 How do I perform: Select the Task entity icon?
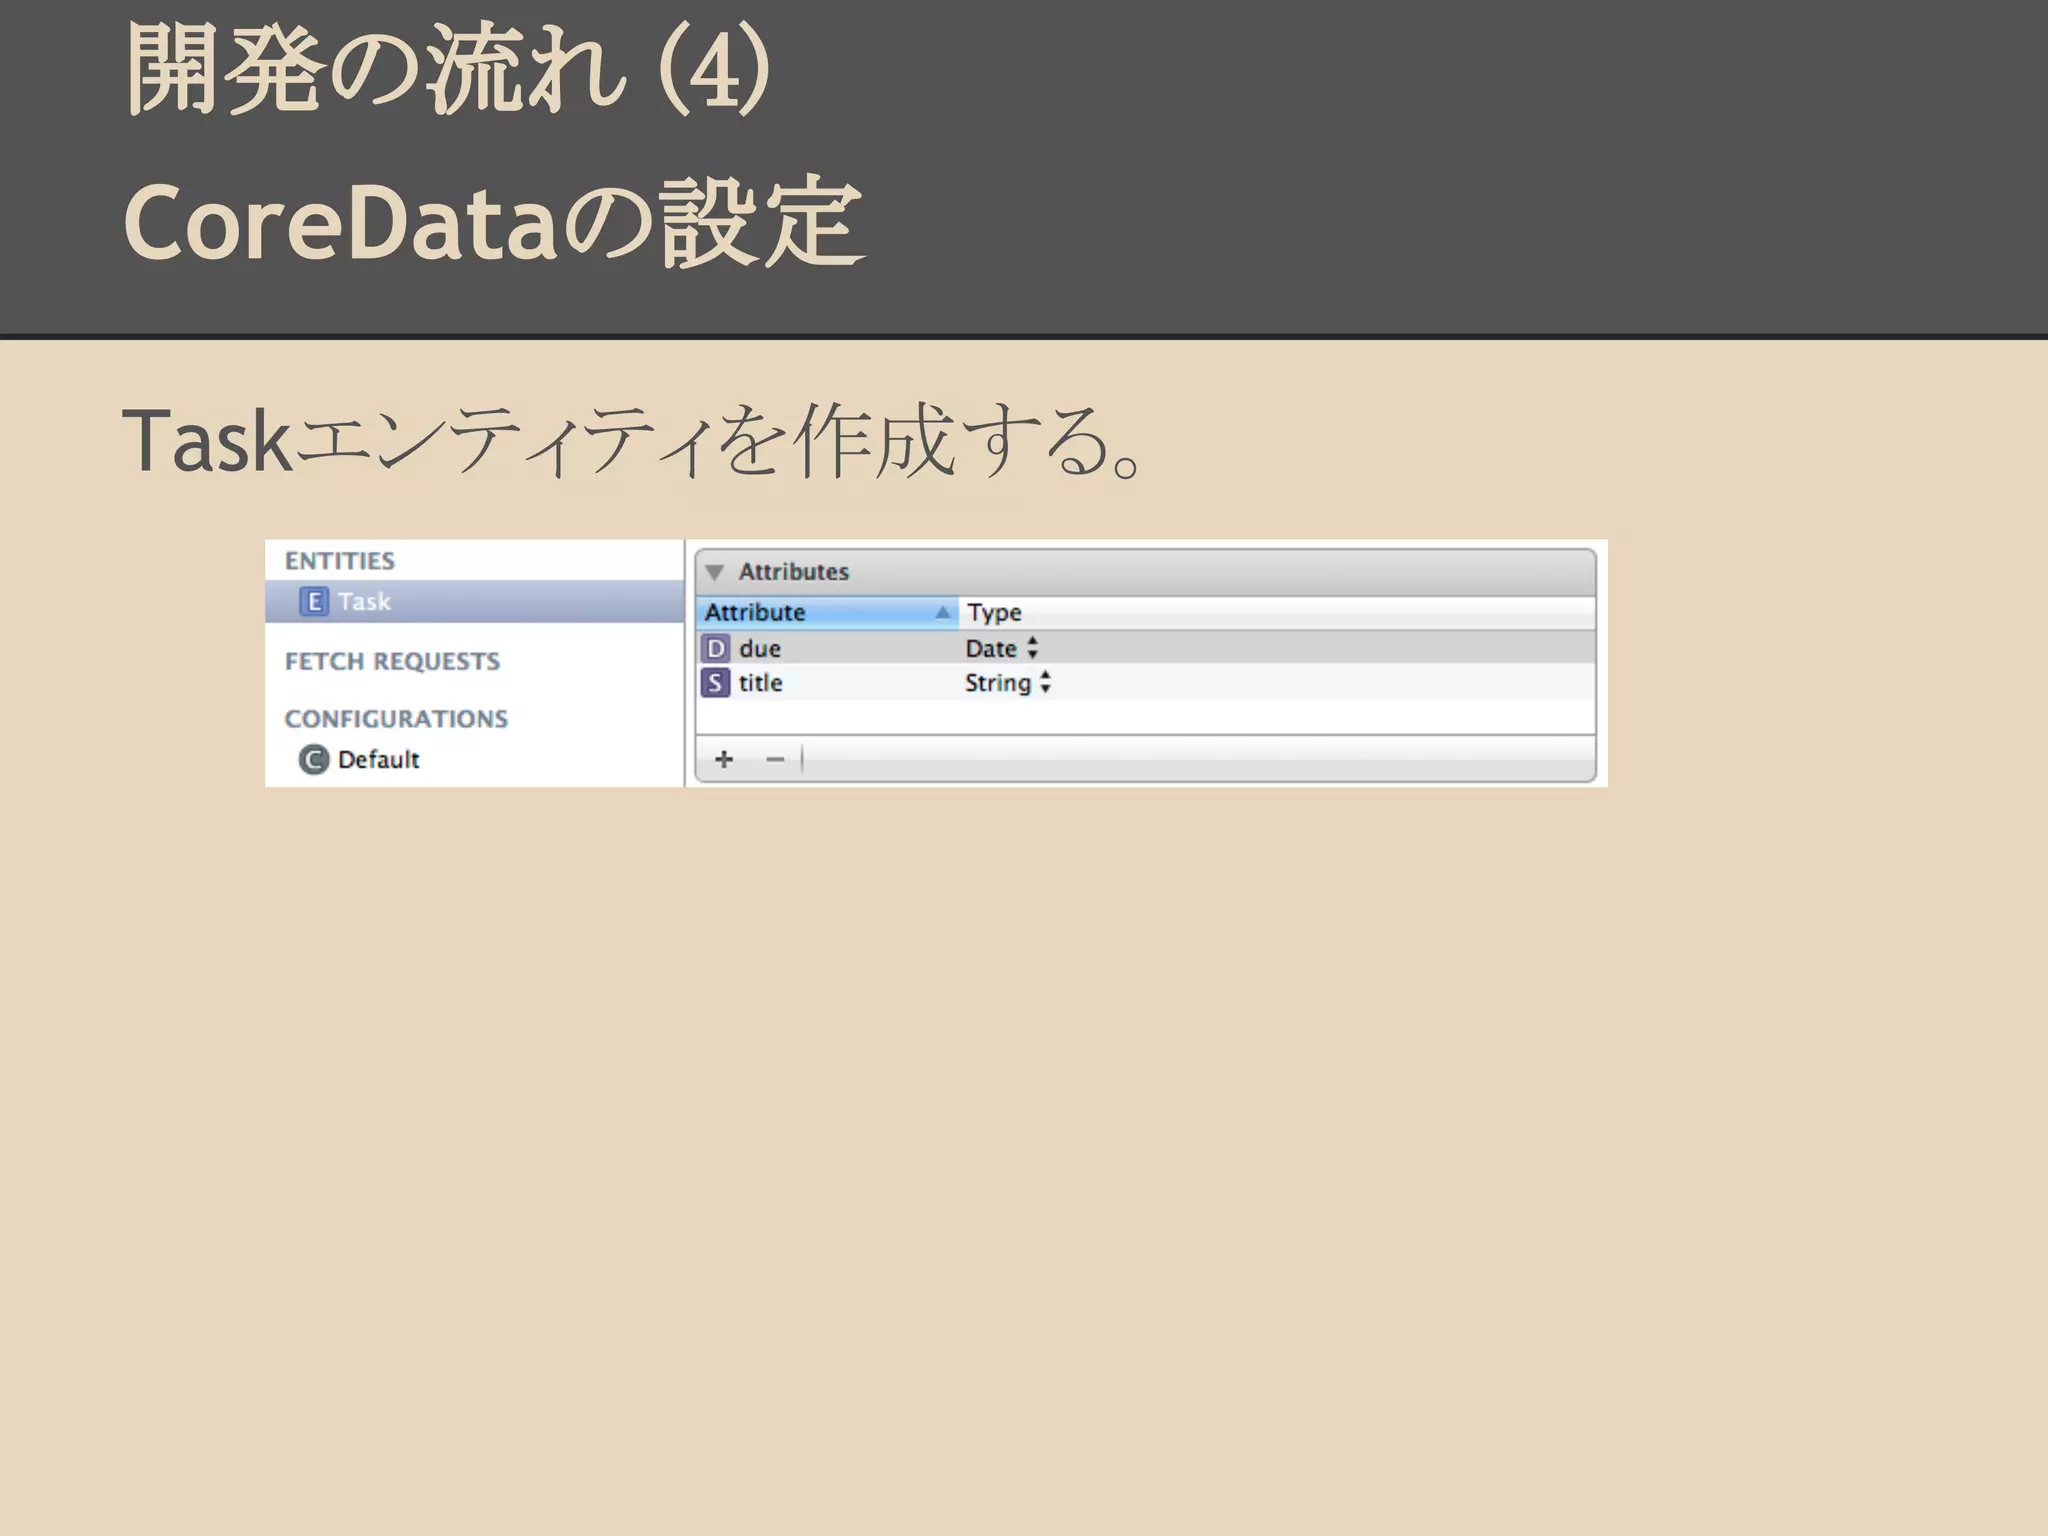click(x=314, y=601)
